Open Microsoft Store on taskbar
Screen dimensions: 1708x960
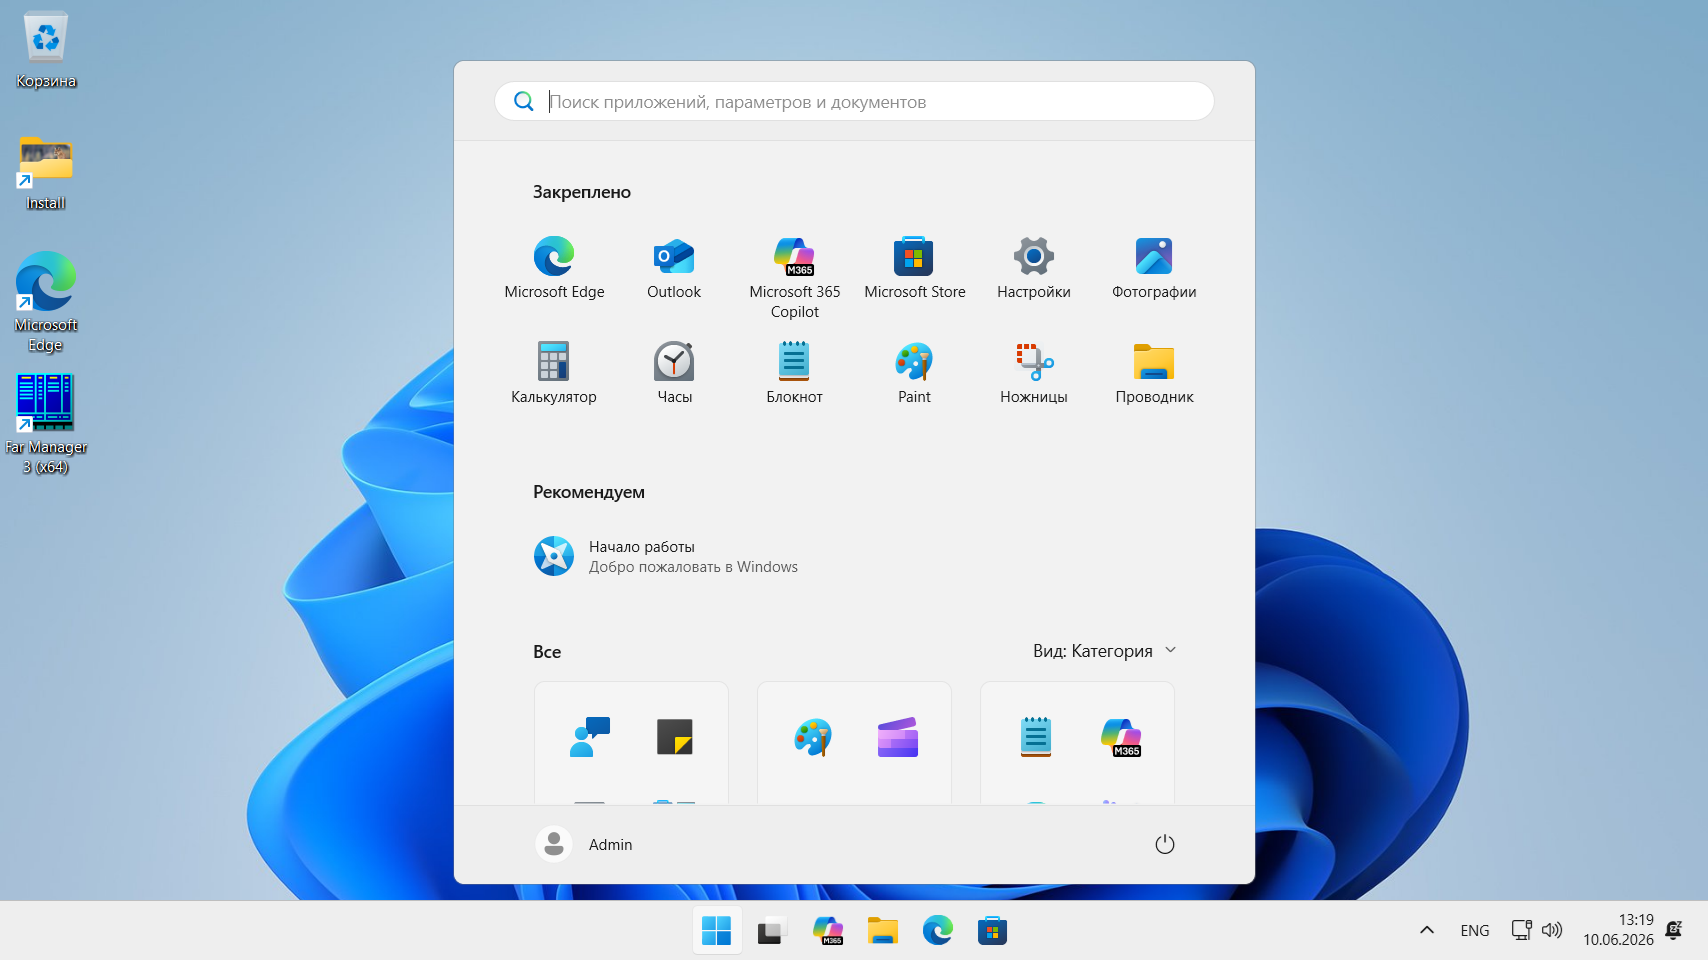(992, 931)
